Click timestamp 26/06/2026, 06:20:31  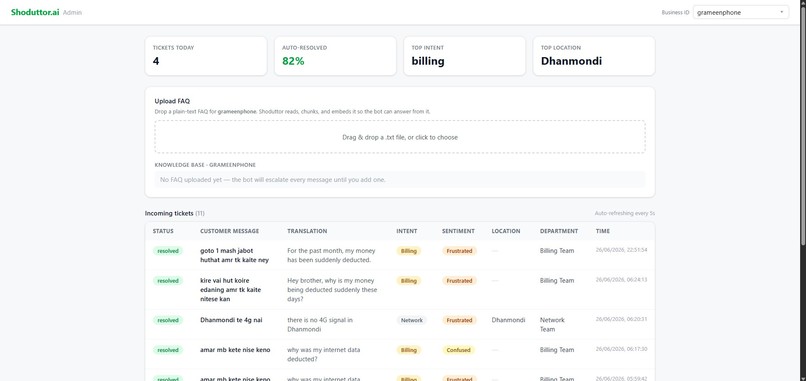pos(621,319)
